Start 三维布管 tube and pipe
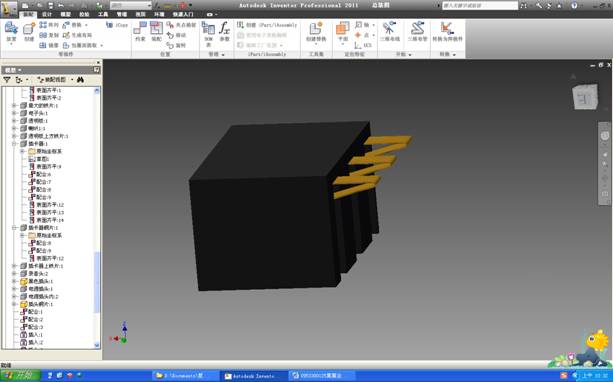The width and height of the screenshot is (613, 382). pos(418,31)
